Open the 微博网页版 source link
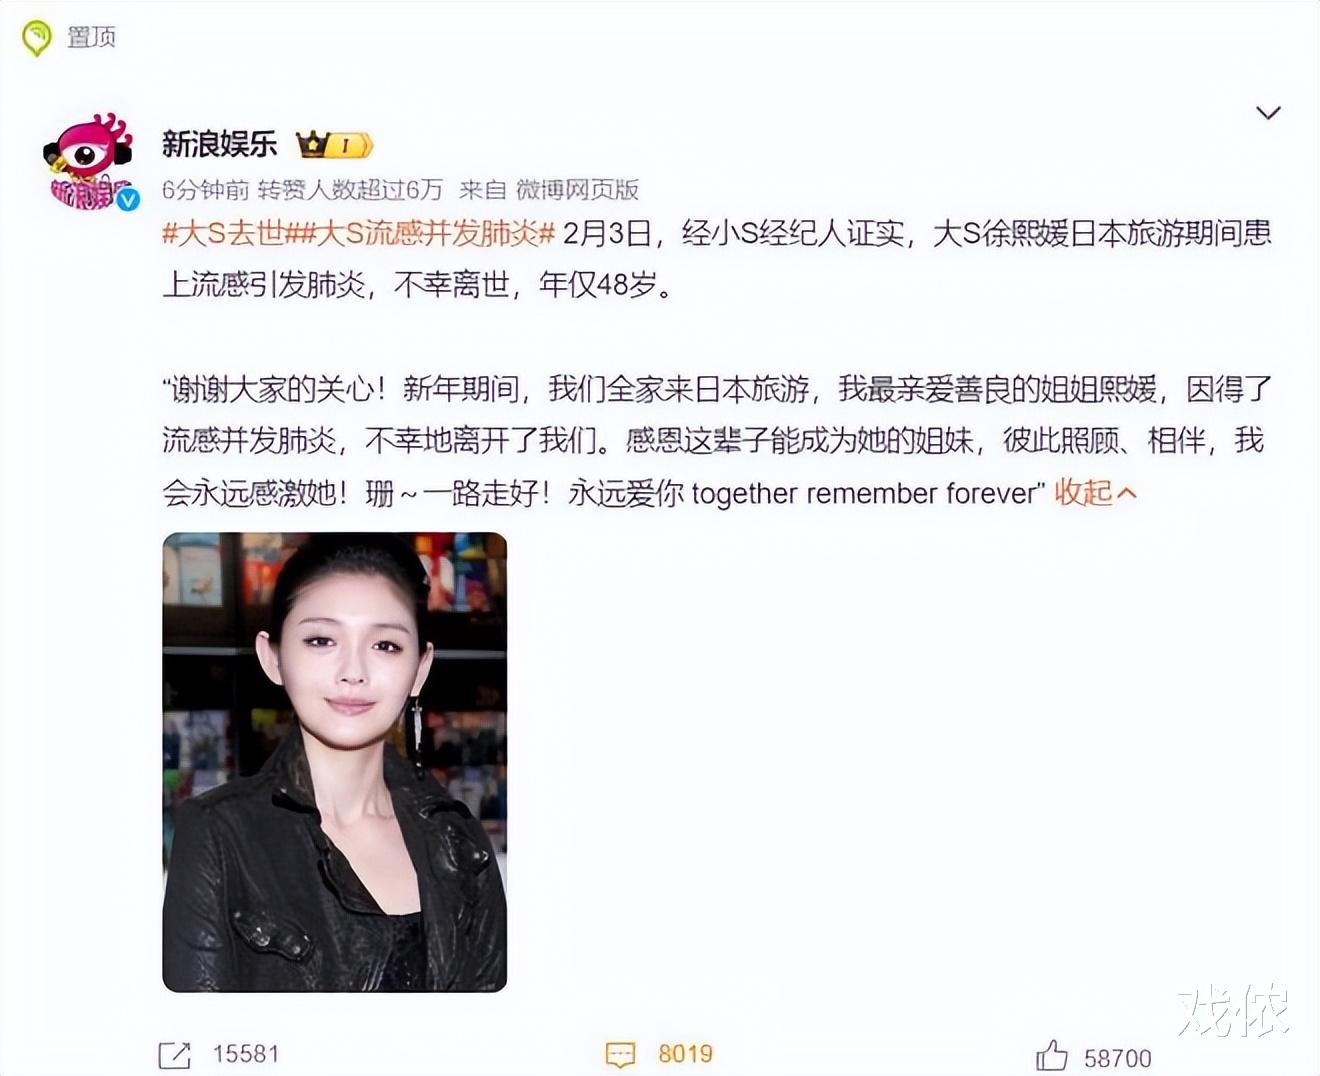The image size is (1320, 1076). 577,189
